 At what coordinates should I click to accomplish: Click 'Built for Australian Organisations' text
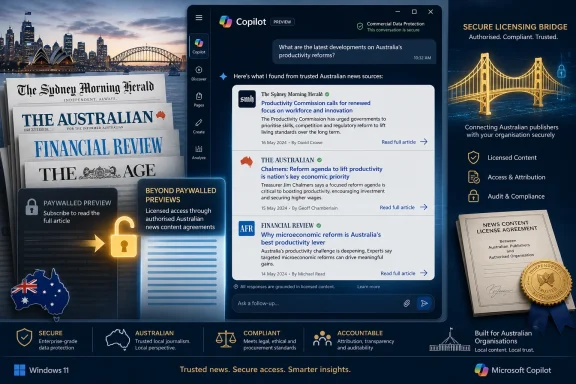(503, 337)
